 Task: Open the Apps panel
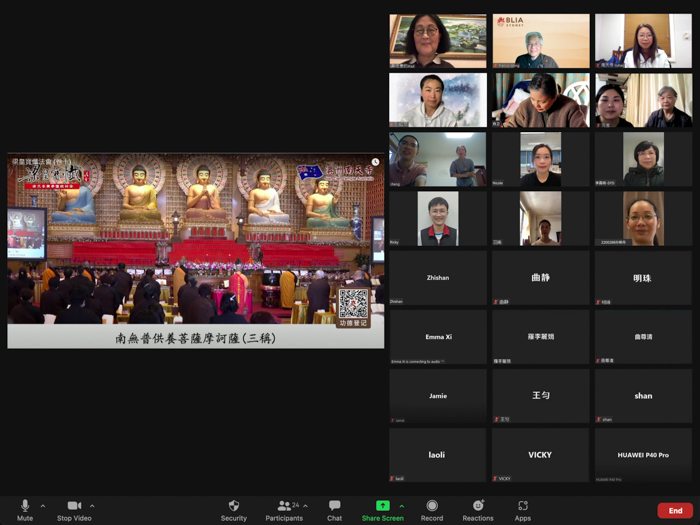[x=523, y=510]
